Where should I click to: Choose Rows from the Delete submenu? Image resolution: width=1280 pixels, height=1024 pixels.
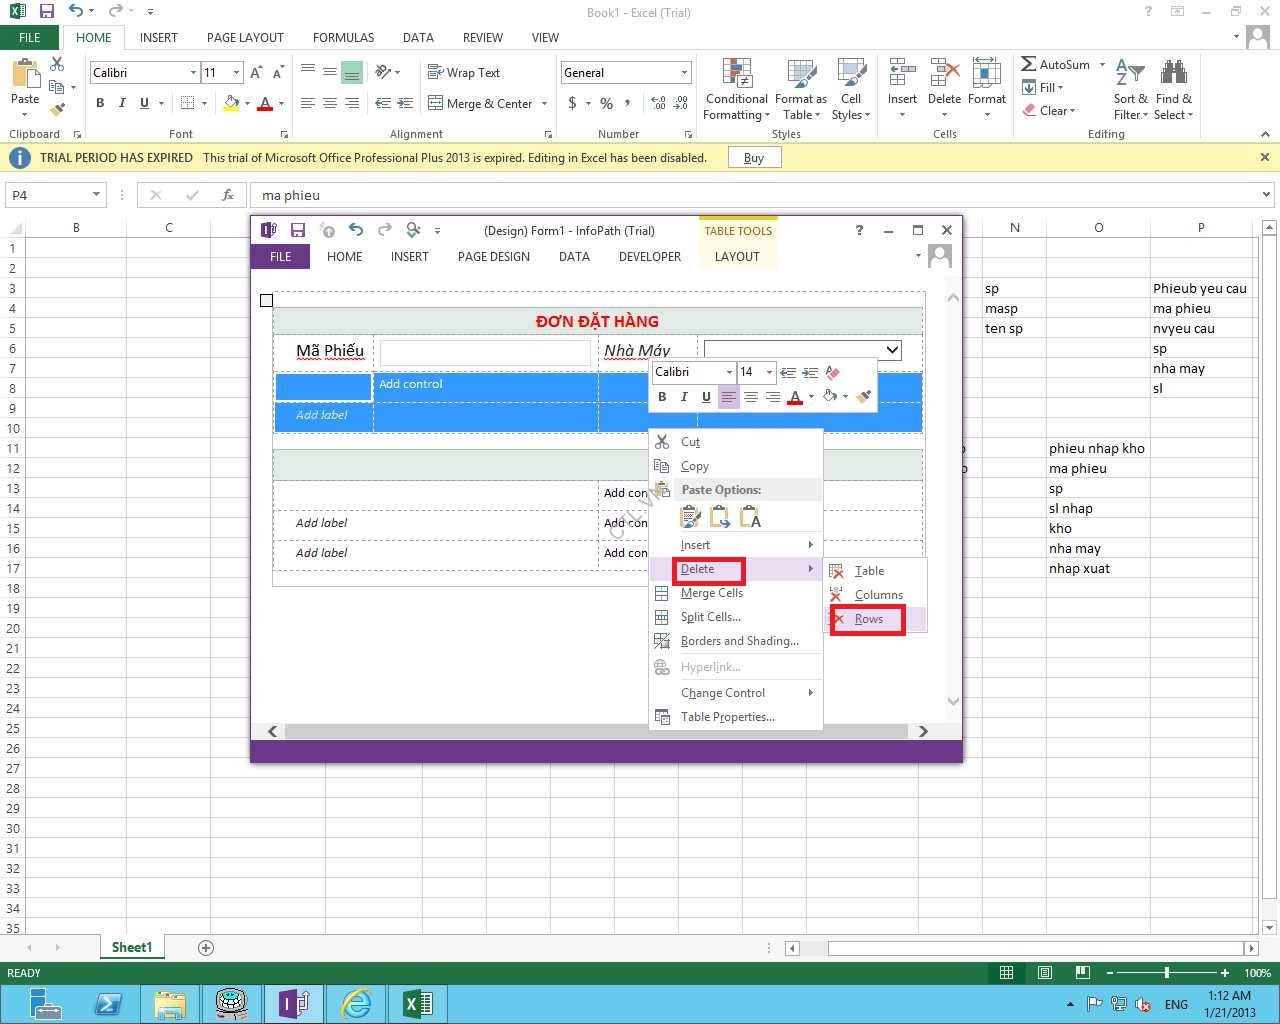(x=868, y=619)
